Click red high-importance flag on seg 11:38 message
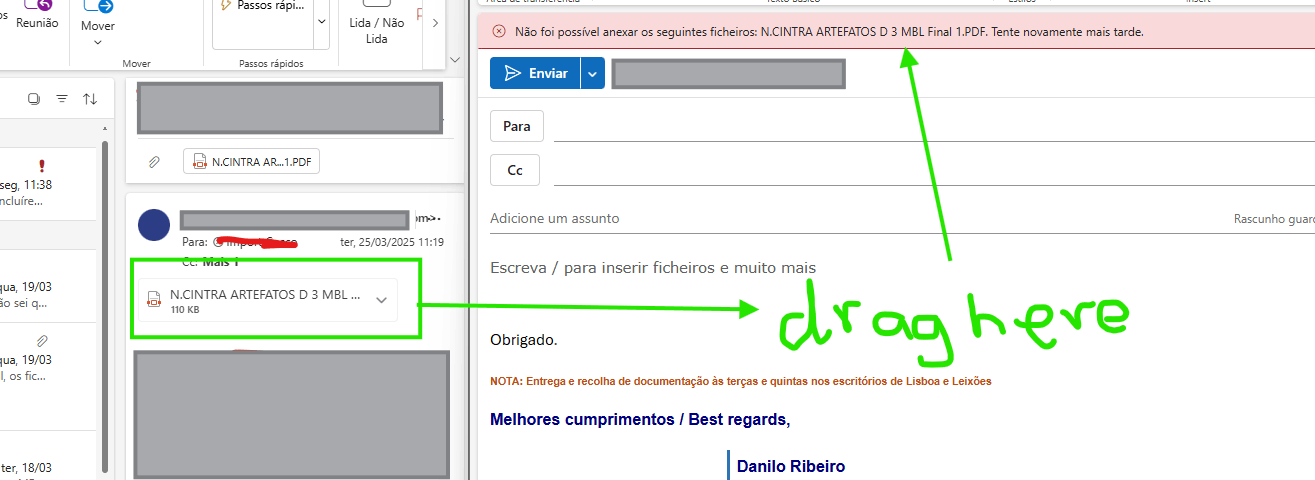Image resolution: width=1315 pixels, height=480 pixels. point(41,166)
